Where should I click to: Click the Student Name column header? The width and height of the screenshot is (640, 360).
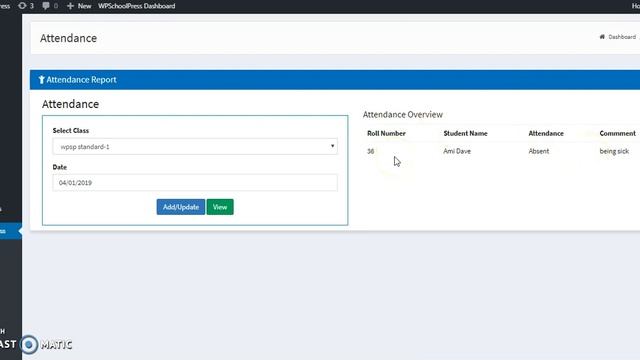tap(465, 133)
